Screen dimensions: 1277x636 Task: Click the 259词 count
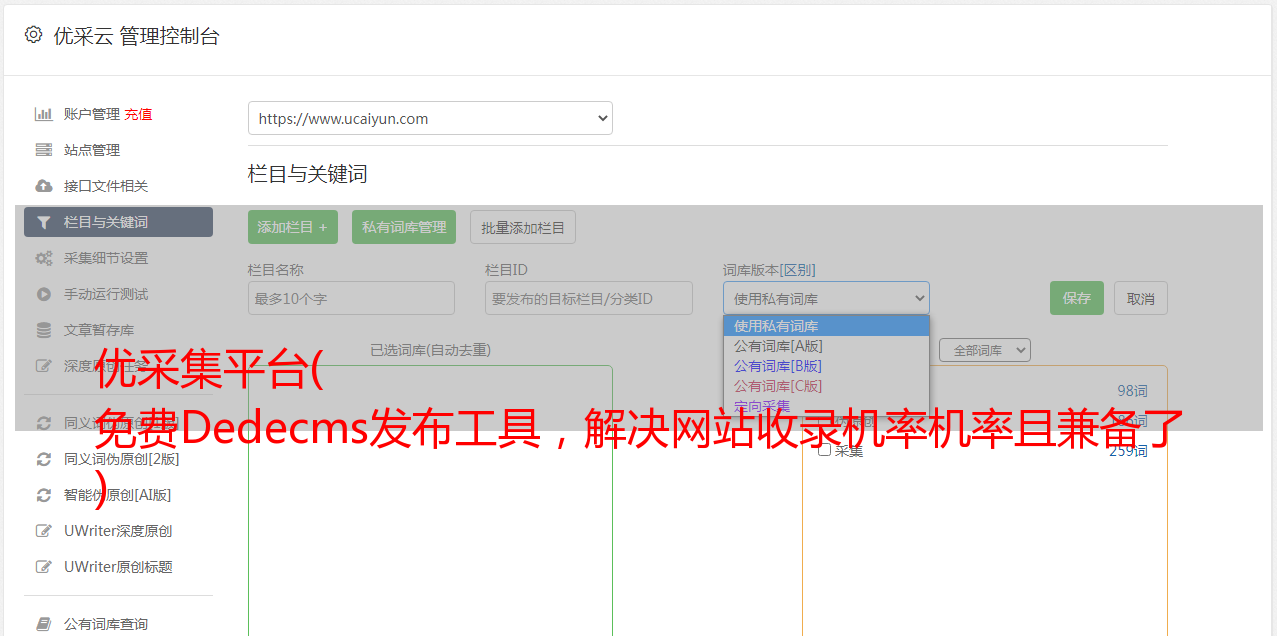[1128, 451]
